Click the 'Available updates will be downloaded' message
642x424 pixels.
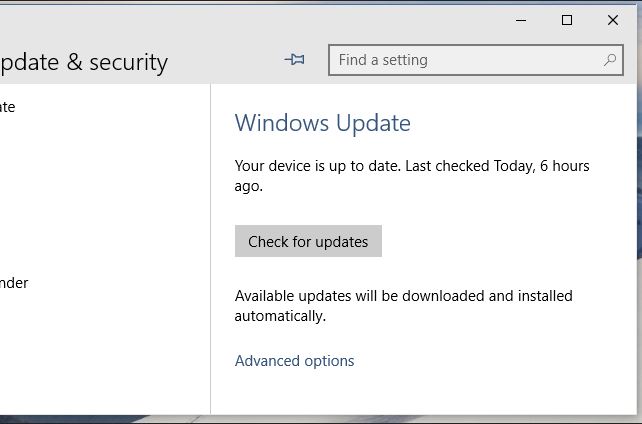point(403,306)
